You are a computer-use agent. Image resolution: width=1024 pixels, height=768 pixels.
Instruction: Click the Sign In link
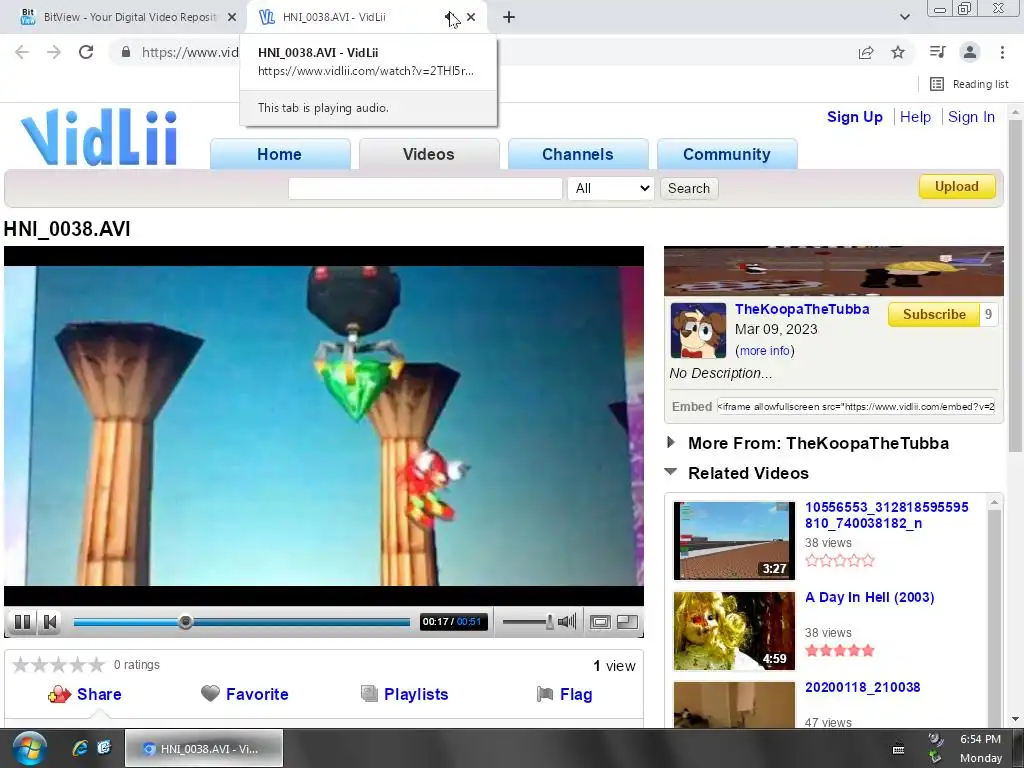971,117
